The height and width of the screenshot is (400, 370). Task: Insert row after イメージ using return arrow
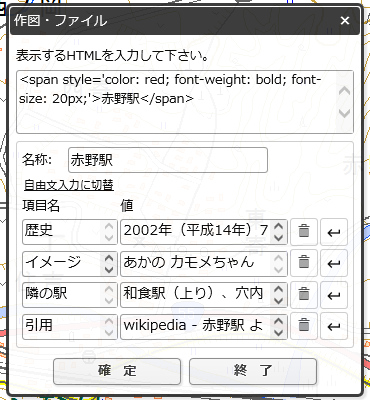coord(334,263)
